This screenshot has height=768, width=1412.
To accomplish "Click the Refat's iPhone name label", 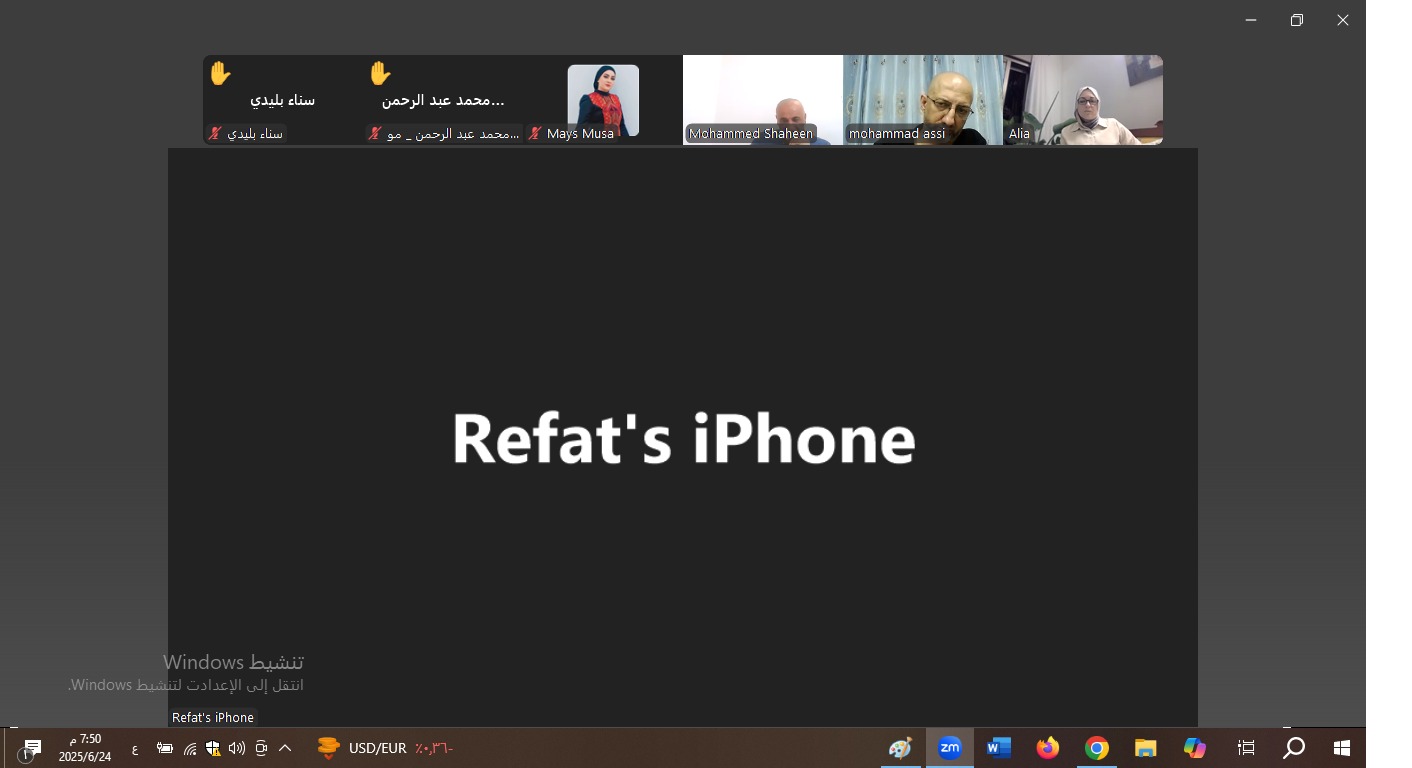I will 213,717.
